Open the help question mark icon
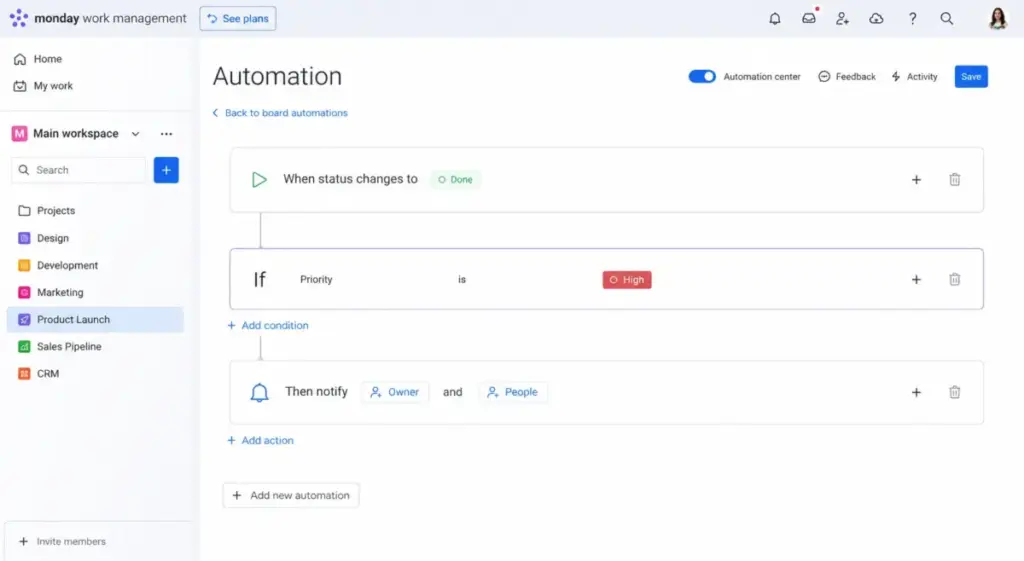 tap(912, 18)
